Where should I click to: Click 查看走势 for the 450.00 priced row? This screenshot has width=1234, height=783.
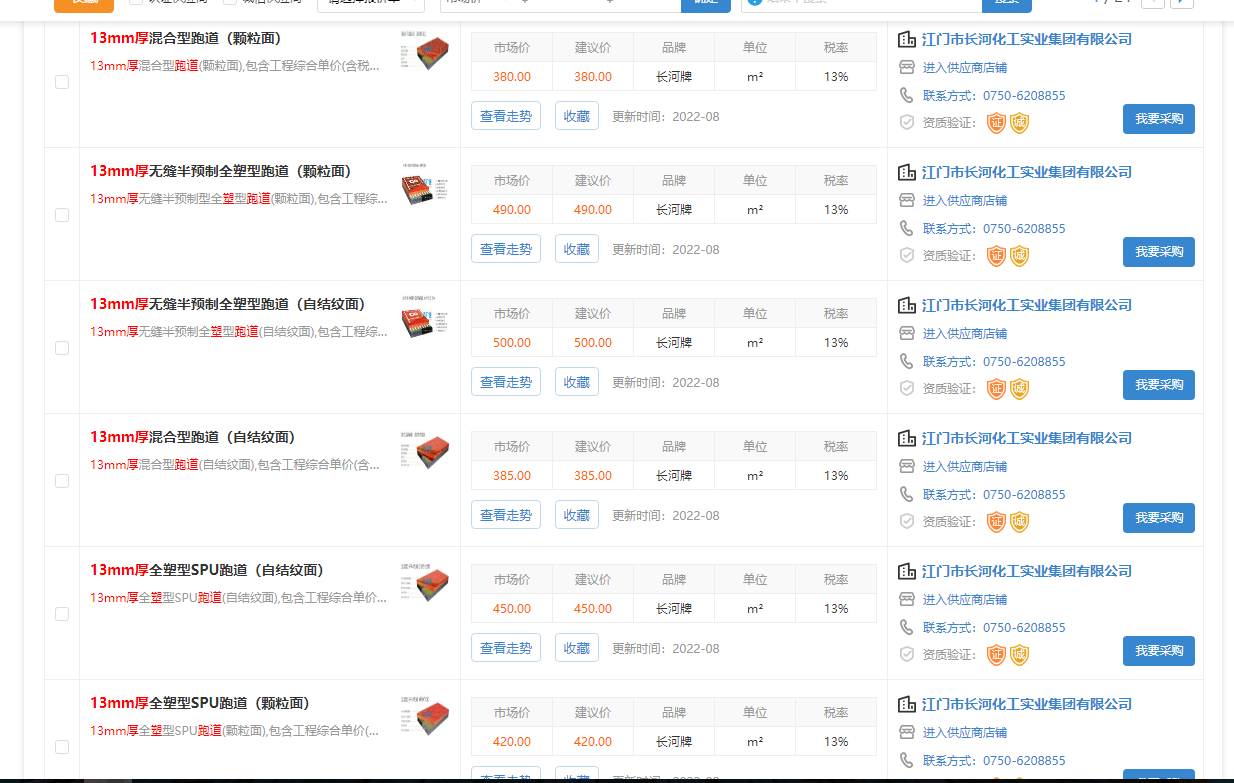point(506,648)
